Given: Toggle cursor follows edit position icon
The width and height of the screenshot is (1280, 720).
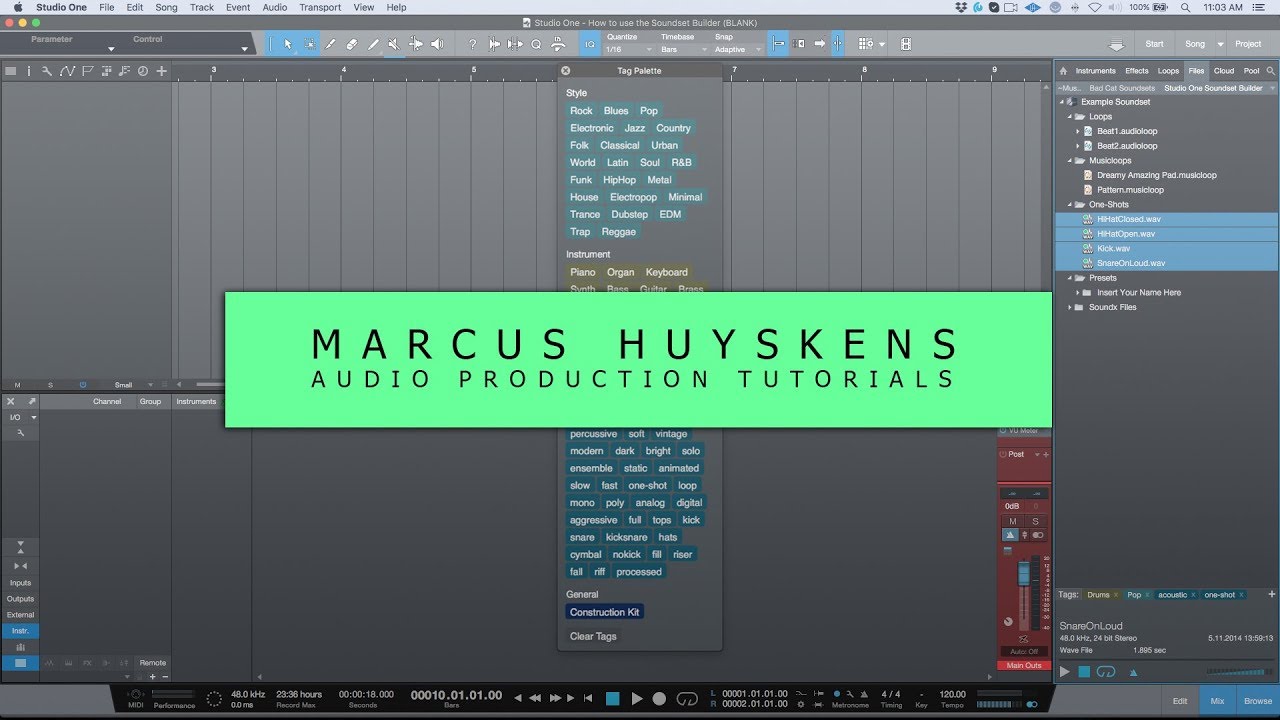Looking at the screenshot, I should (x=837, y=44).
